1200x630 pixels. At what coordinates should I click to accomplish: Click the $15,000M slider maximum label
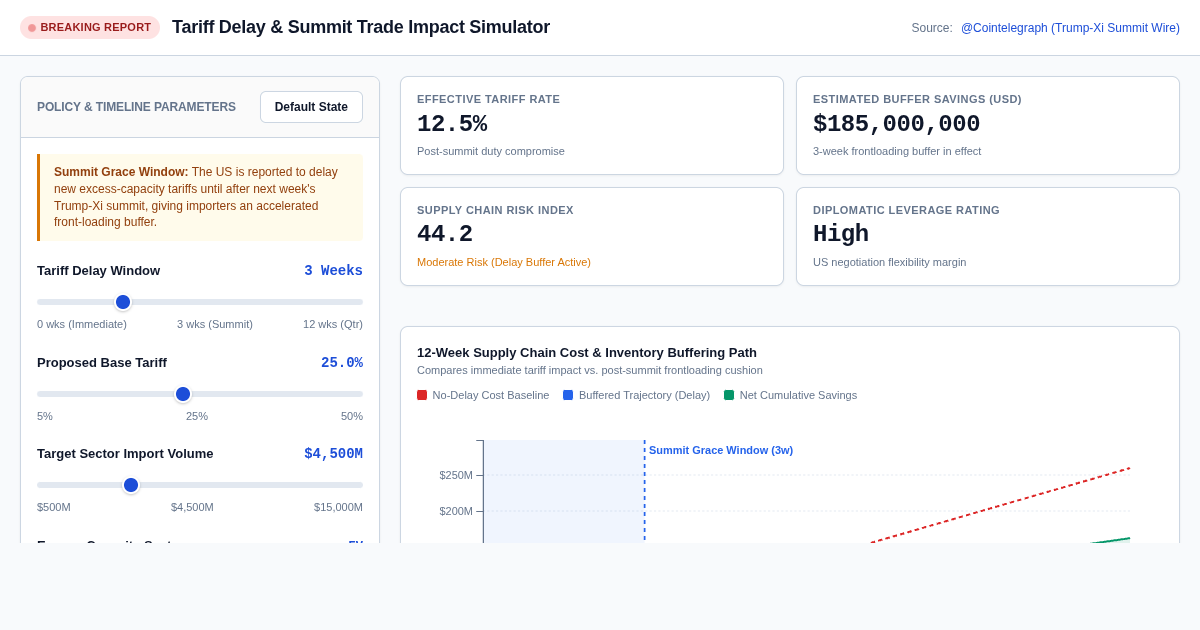[x=338, y=507]
